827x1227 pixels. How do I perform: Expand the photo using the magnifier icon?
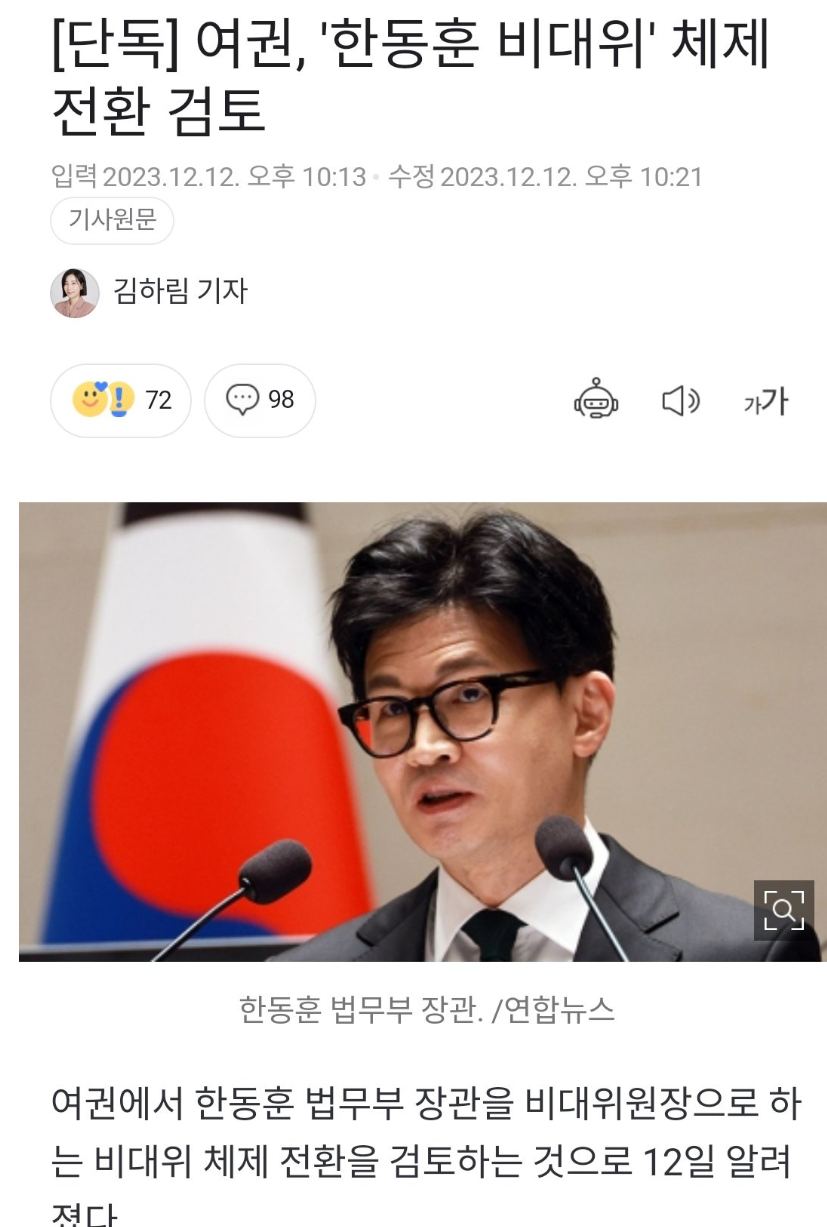(783, 910)
